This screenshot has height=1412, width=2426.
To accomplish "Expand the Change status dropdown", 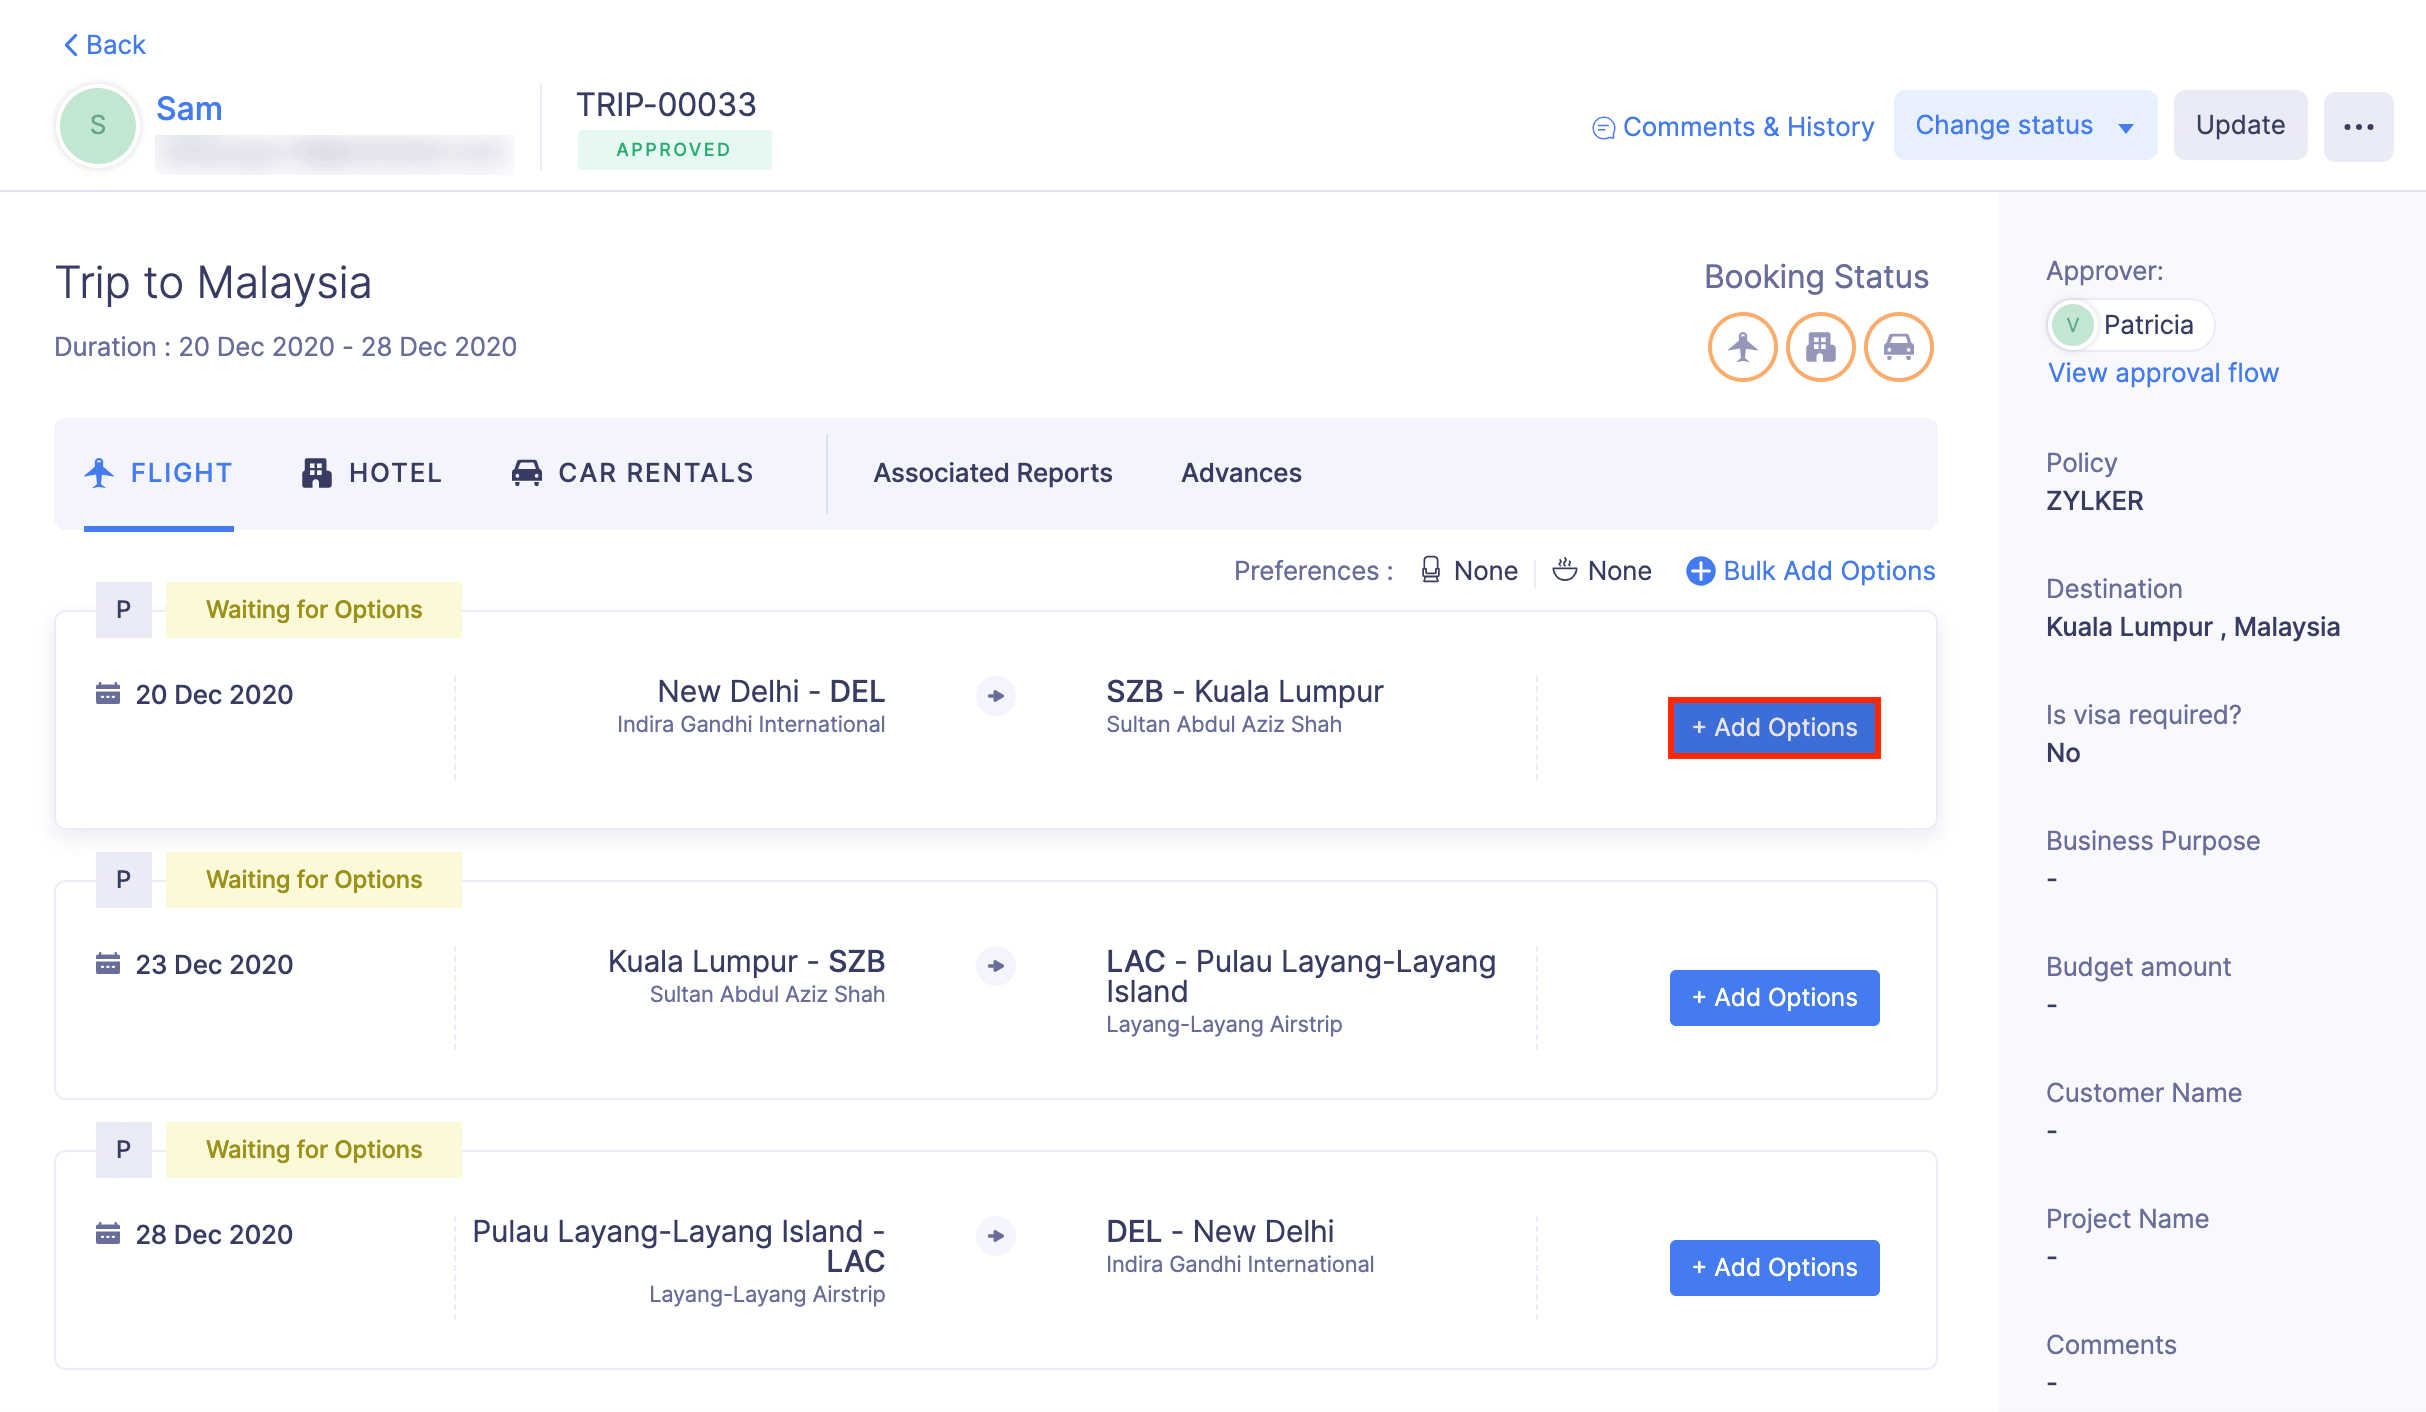I will click(x=2024, y=126).
